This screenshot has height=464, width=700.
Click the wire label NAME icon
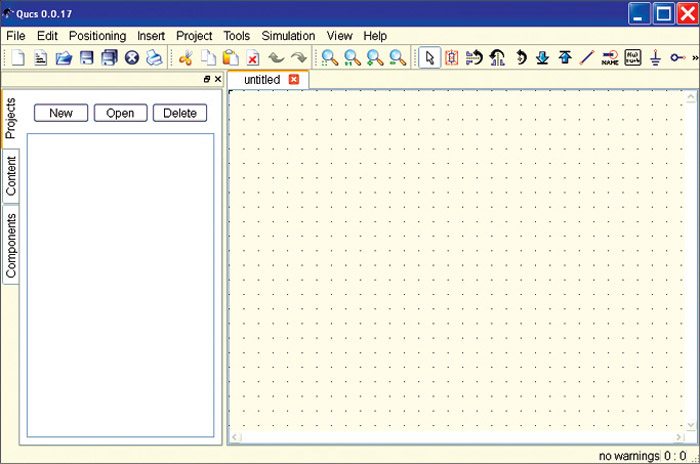coord(610,58)
